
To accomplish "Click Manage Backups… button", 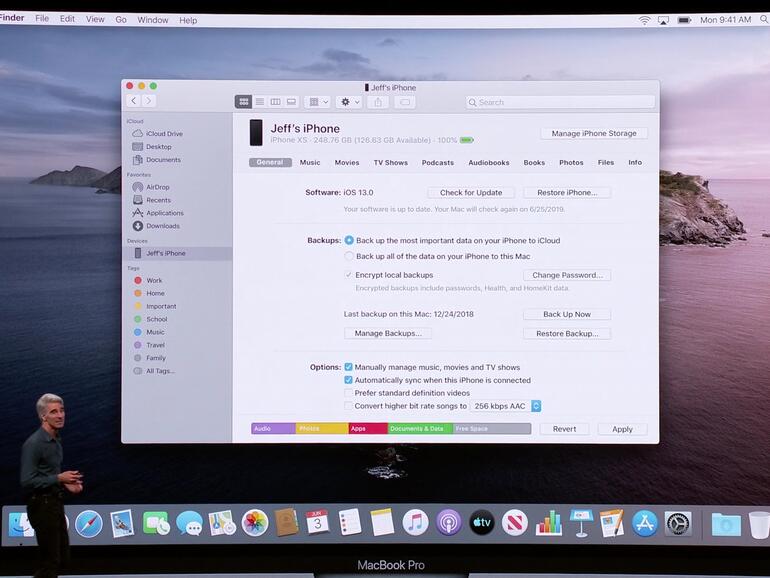I will pyautogui.click(x=388, y=333).
